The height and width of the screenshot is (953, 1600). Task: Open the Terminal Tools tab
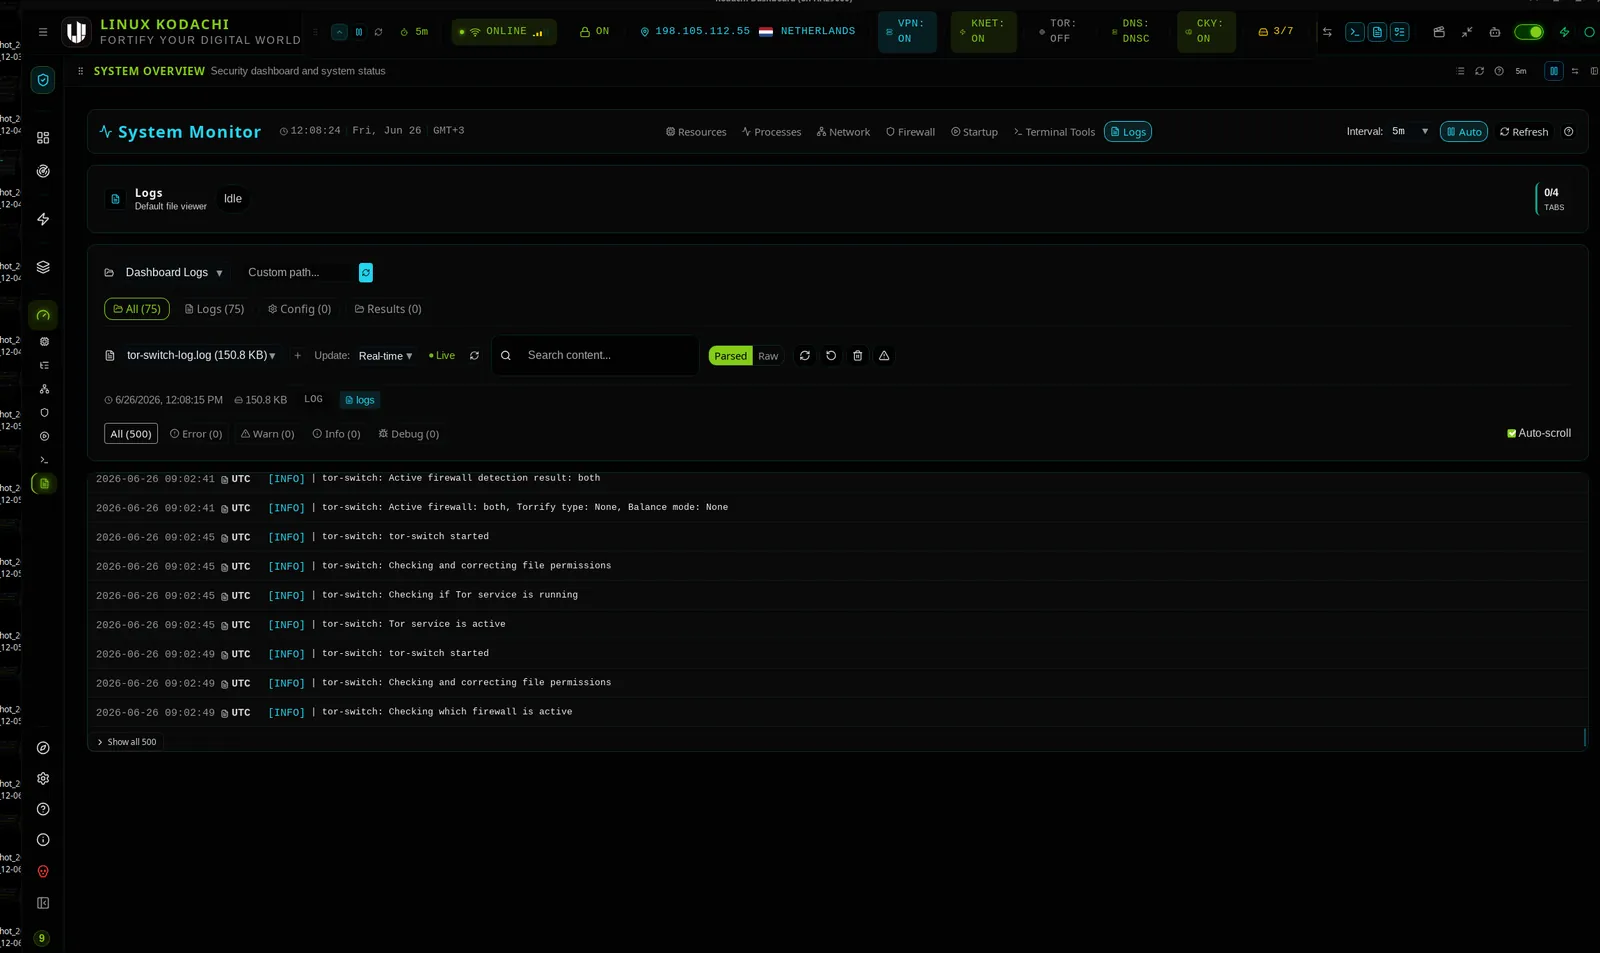point(1054,132)
